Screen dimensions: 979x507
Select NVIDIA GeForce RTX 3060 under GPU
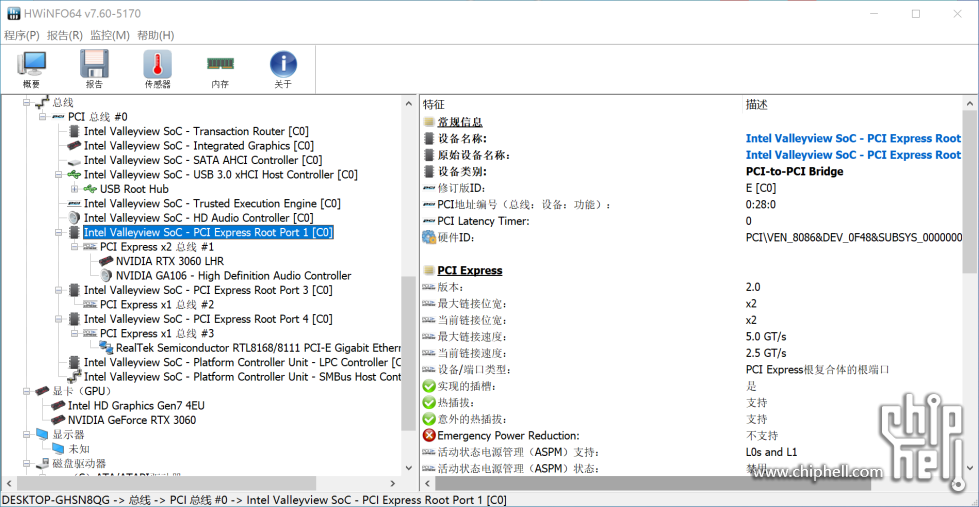tap(132, 420)
